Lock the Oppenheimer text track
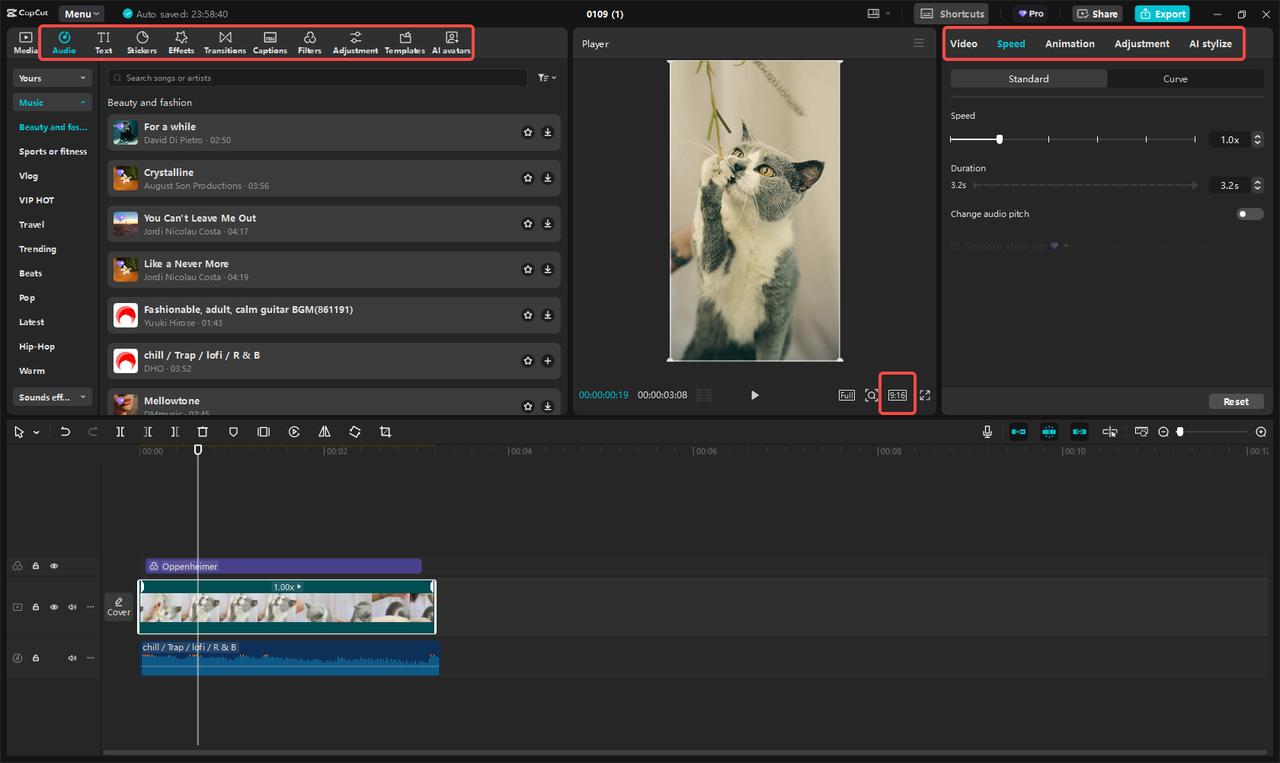The width and height of the screenshot is (1280, 763). point(35,565)
